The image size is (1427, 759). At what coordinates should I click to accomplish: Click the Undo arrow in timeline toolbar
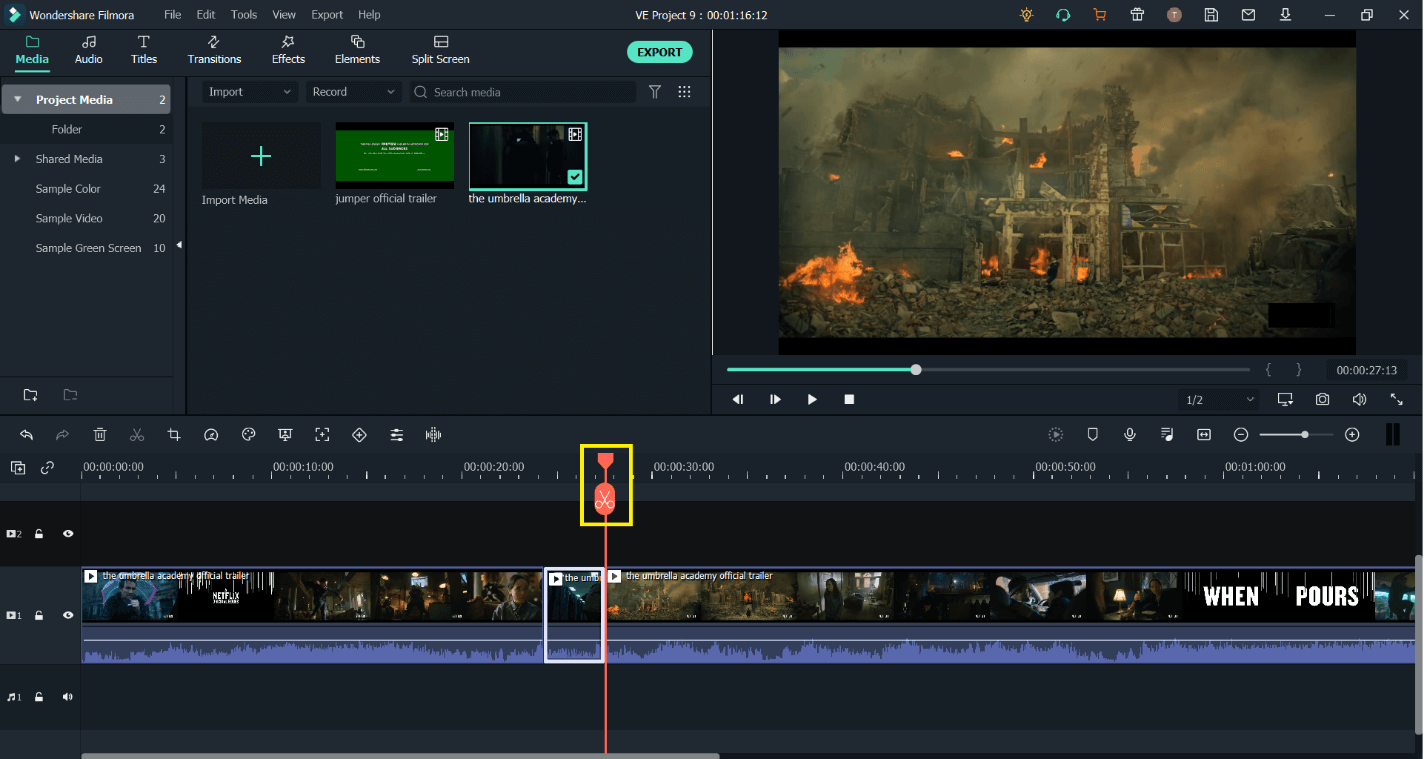(x=27, y=435)
